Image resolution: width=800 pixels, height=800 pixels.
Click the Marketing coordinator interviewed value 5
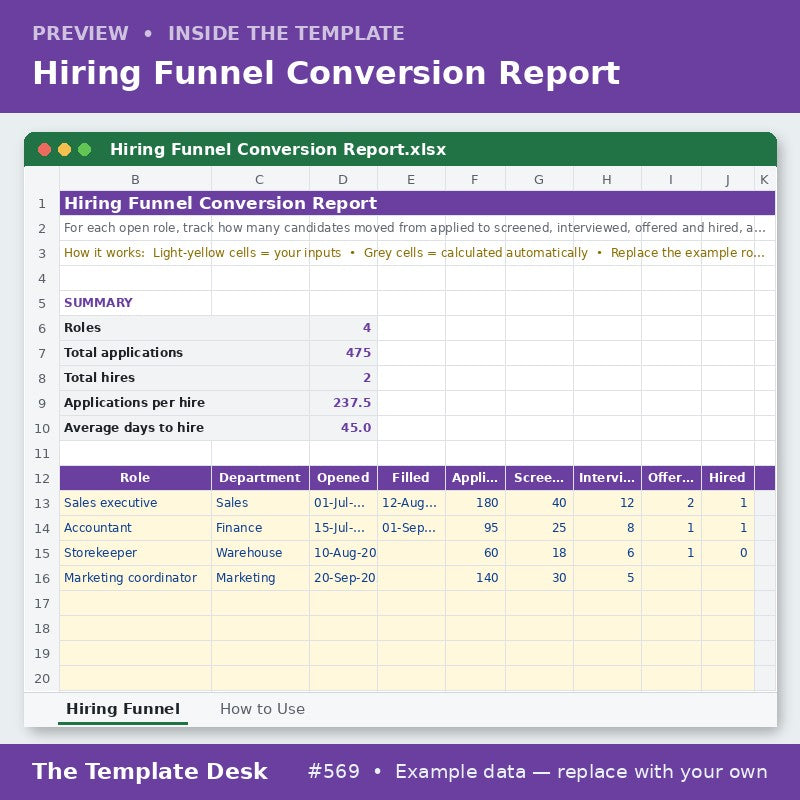(607, 578)
